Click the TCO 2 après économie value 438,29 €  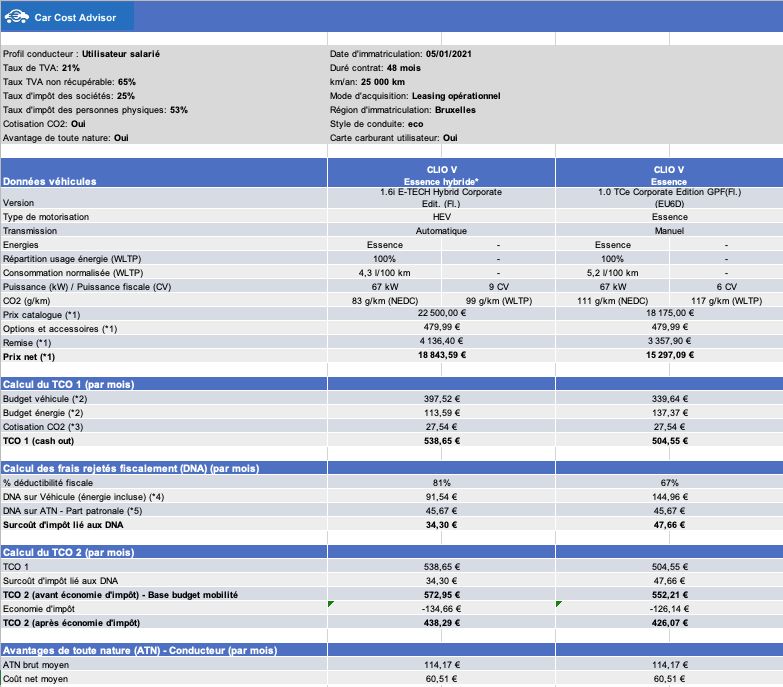[x=442, y=623]
